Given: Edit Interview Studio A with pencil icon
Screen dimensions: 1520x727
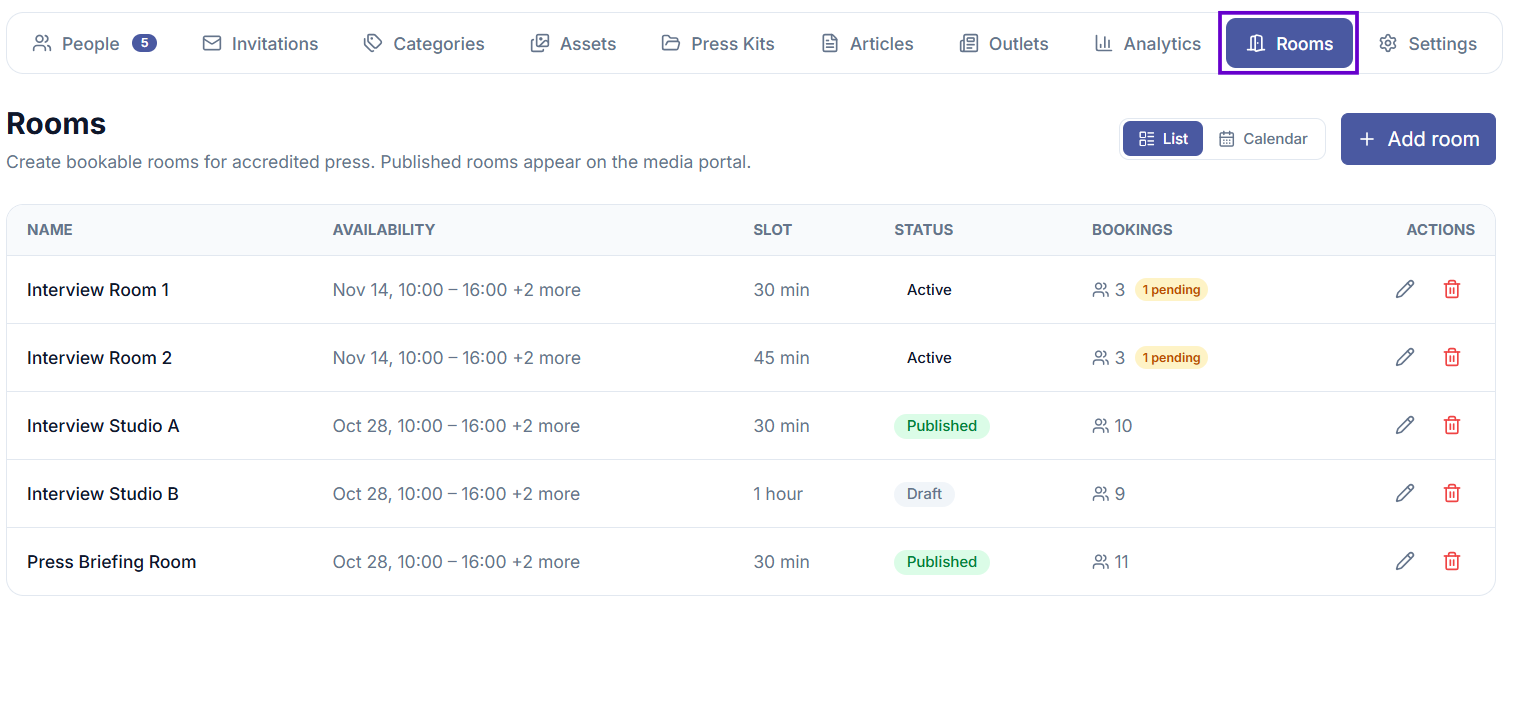Looking at the screenshot, I should pyautogui.click(x=1405, y=425).
